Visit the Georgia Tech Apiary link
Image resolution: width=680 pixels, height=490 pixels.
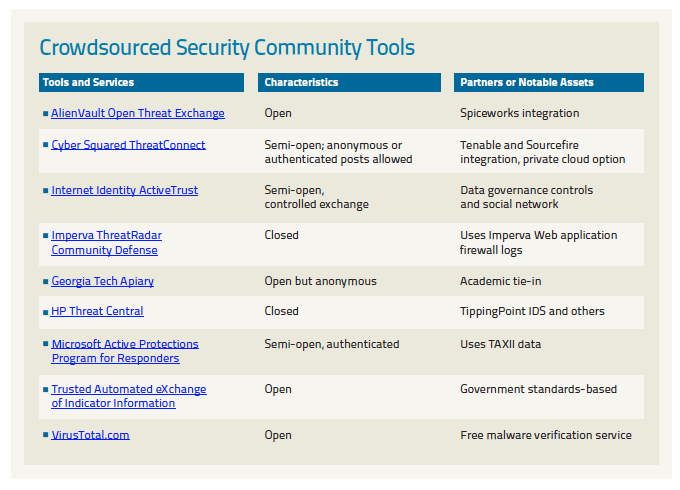pyautogui.click(x=102, y=281)
